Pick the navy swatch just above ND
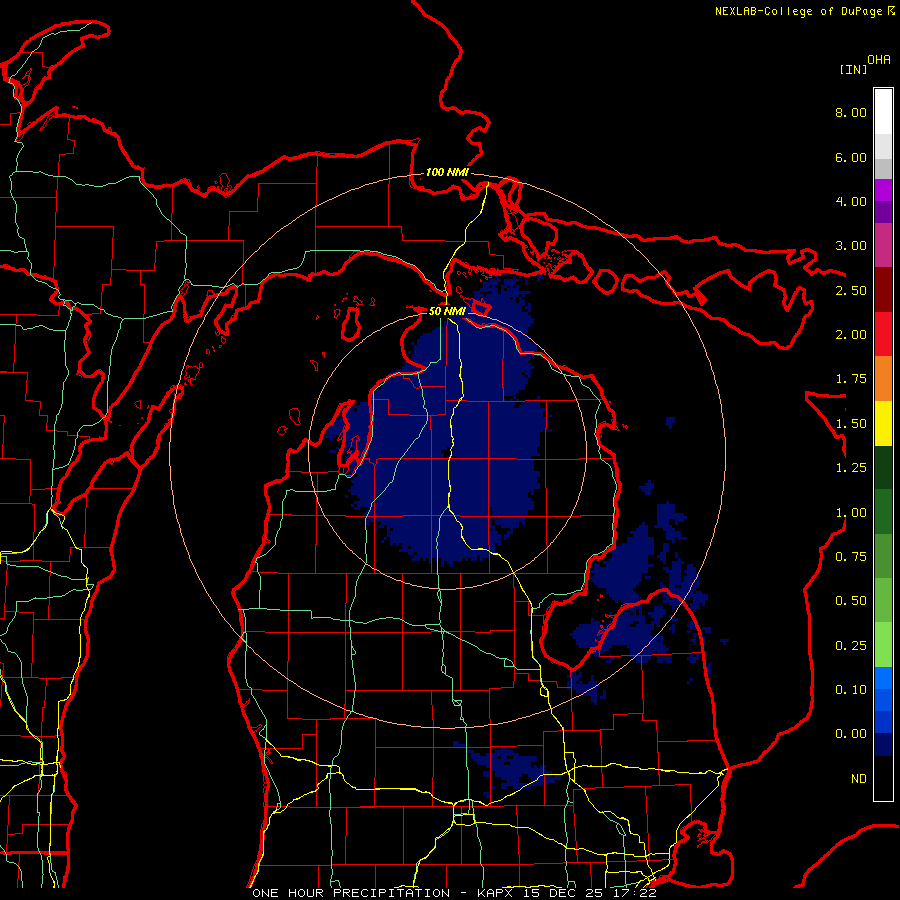This screenshot has height=900, width=900. click(883, 745)
